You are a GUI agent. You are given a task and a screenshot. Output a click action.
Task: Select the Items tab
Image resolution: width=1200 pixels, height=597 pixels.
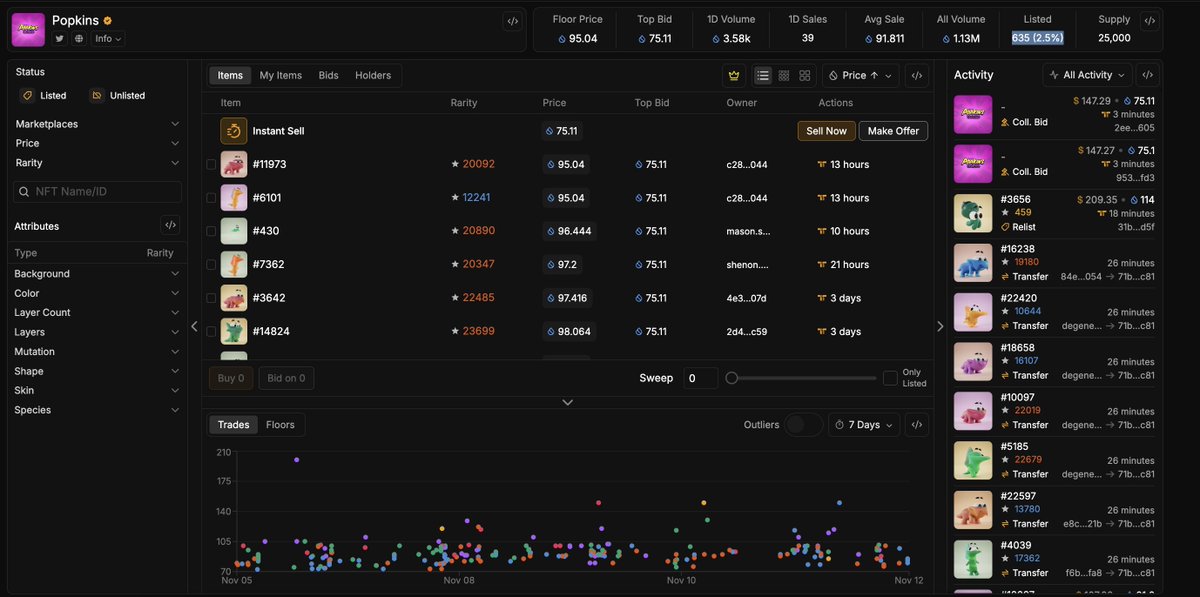(x=230, y=75)
